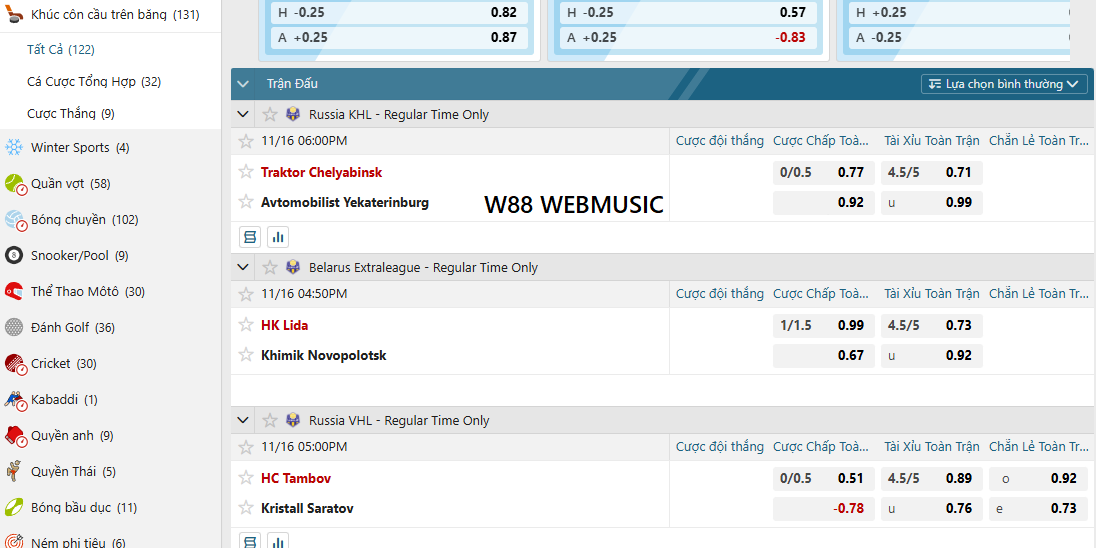This screenshot has width=1096, height=548.
Task: Toggle favorite star for HK Lida
Action: tap(246, 325)
